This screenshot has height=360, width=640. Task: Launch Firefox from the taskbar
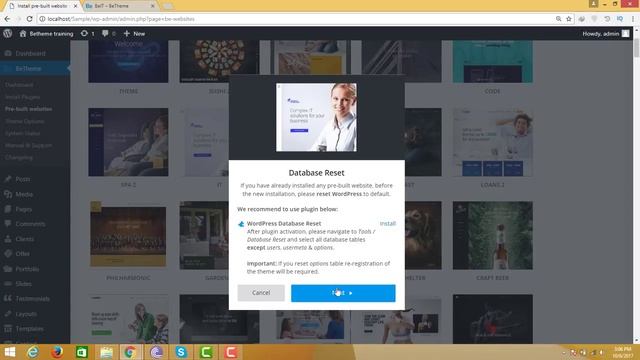[57, 352]
